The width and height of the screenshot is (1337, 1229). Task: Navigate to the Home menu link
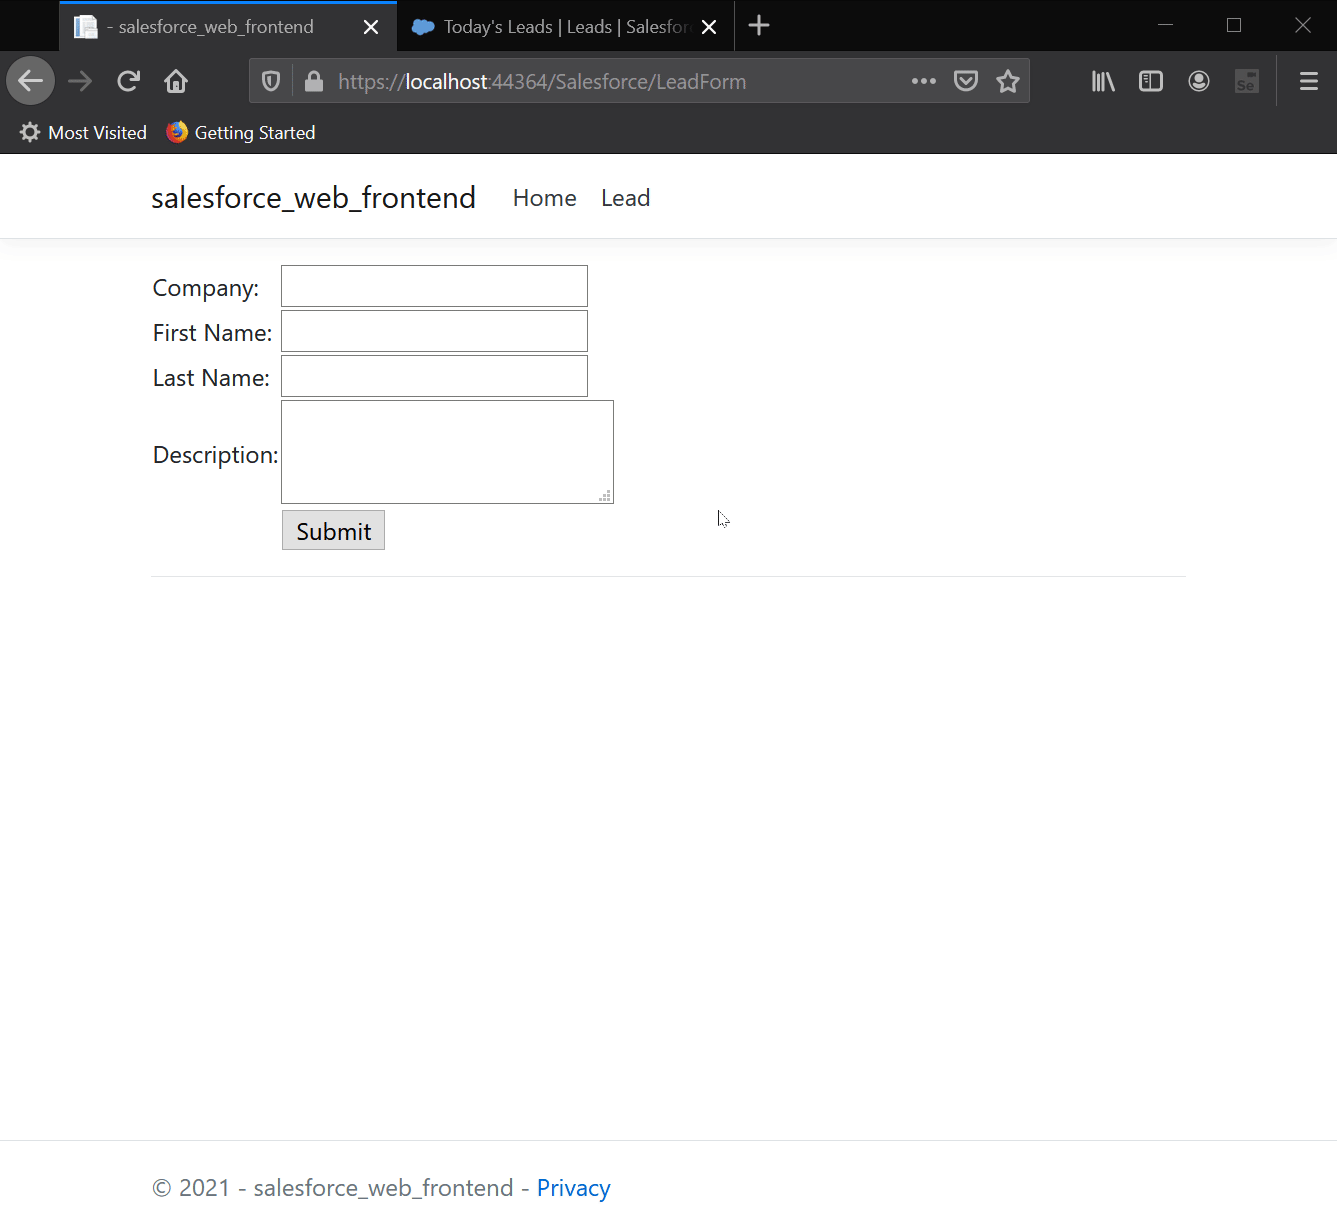tap(544, 197)
